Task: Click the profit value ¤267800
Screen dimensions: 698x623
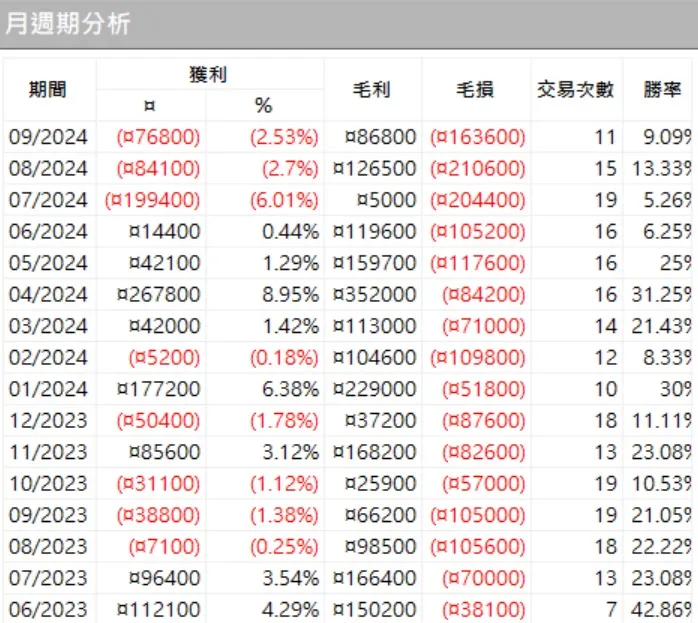Action: tap(158, 294)
